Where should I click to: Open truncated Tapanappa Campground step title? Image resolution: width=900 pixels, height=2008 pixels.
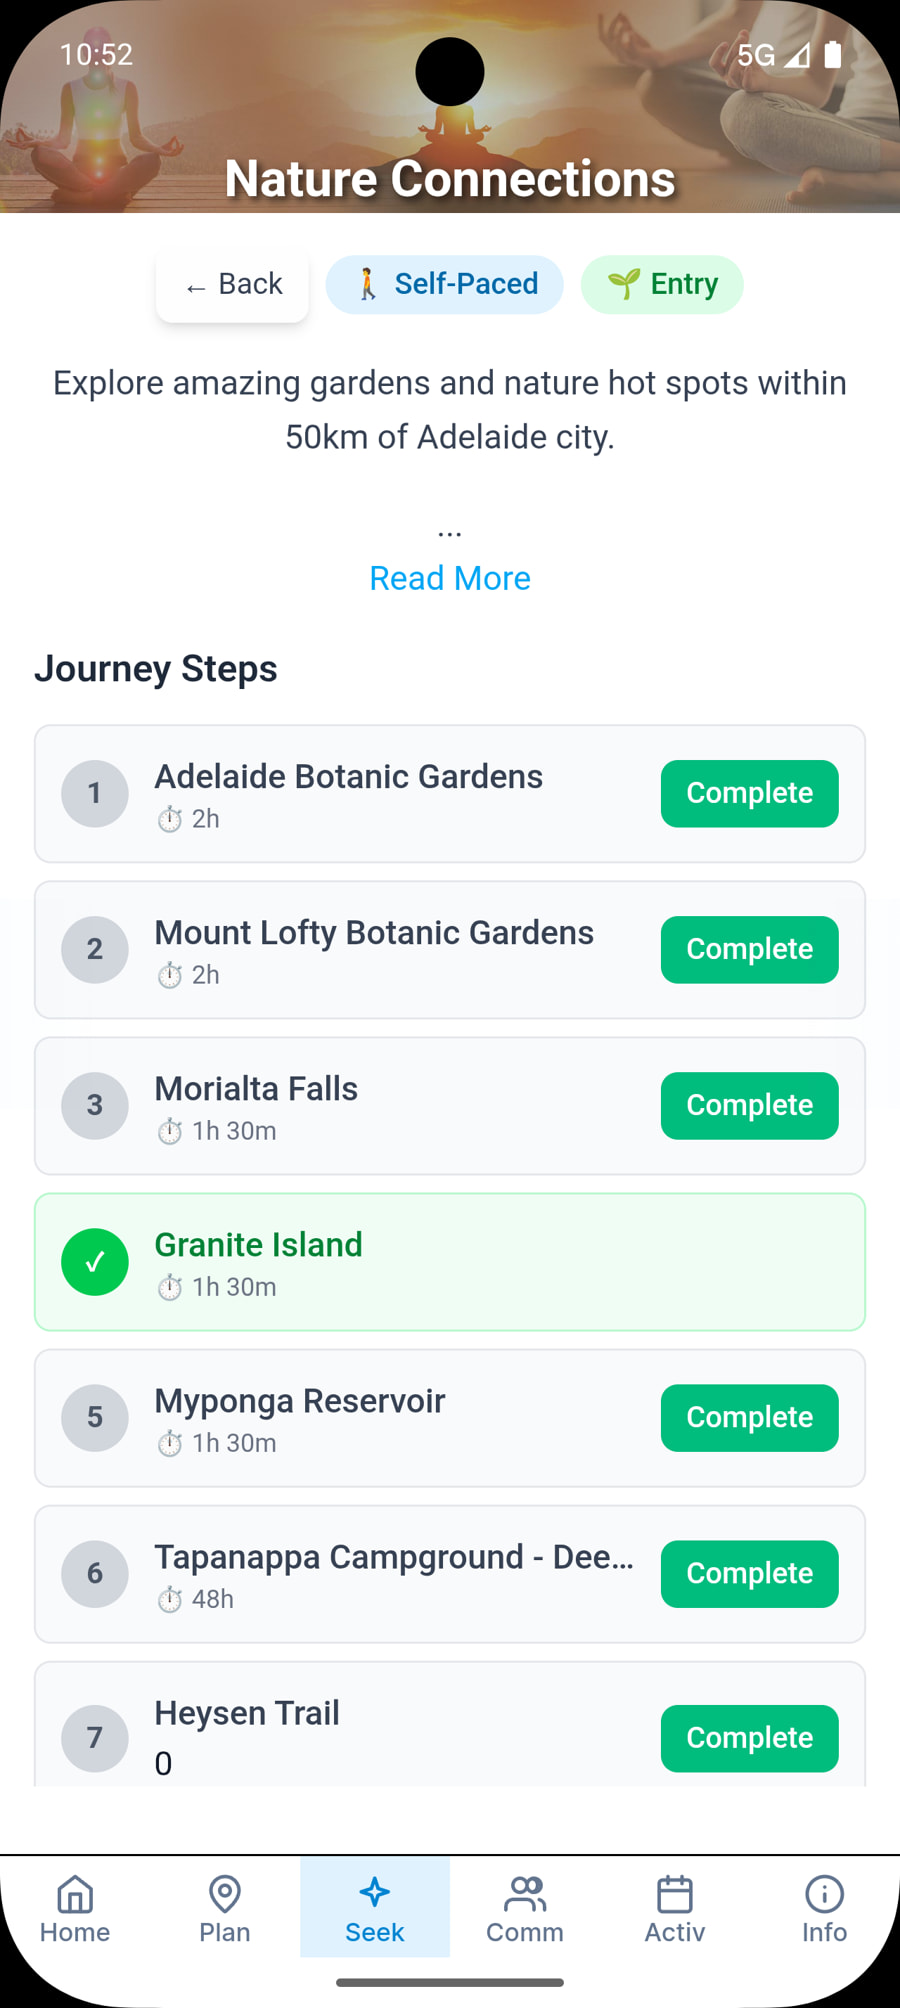click(394, 1557)
